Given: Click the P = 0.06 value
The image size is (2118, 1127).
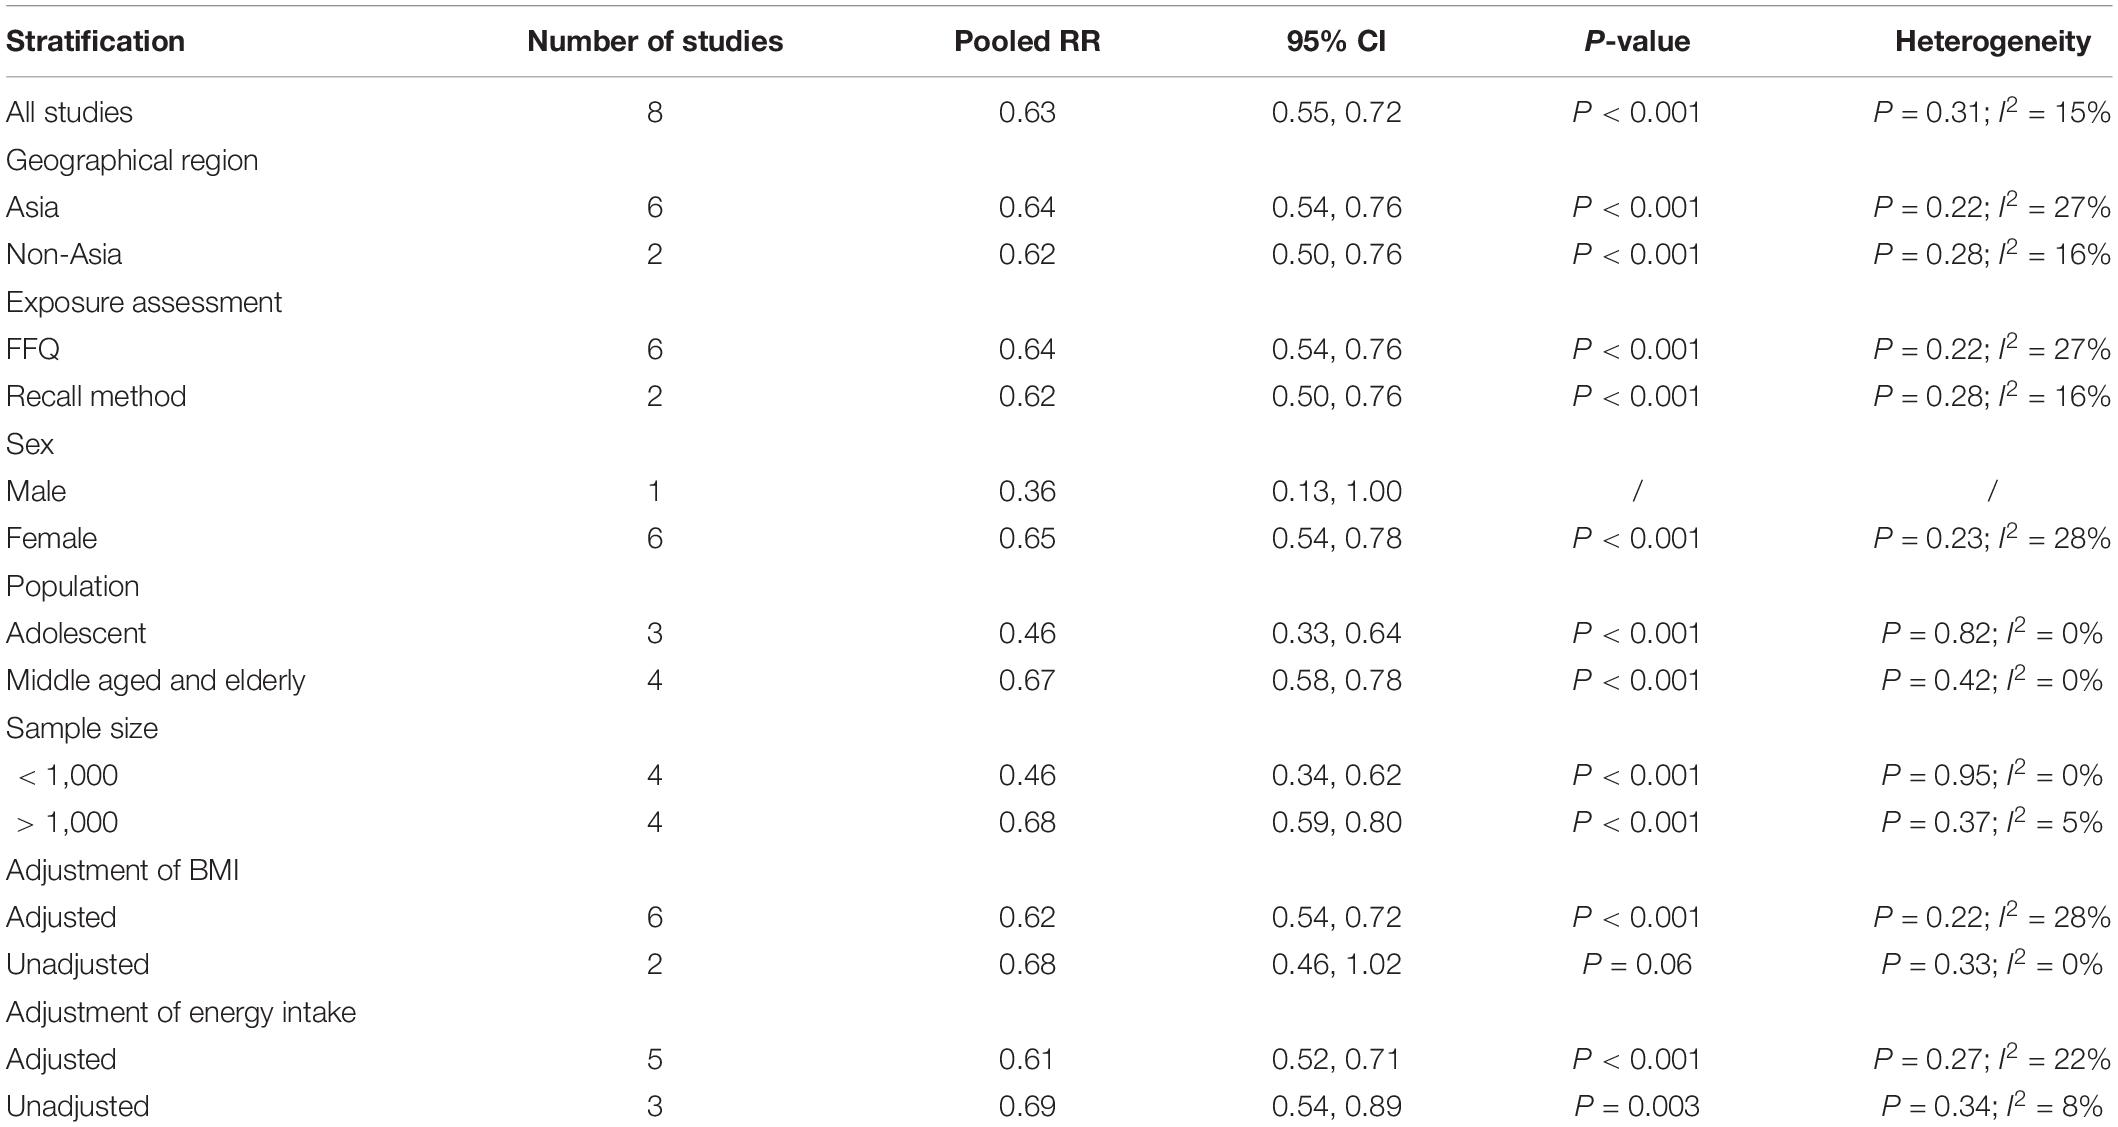Looking at the screenshot, I should (x=1637, y=964).
